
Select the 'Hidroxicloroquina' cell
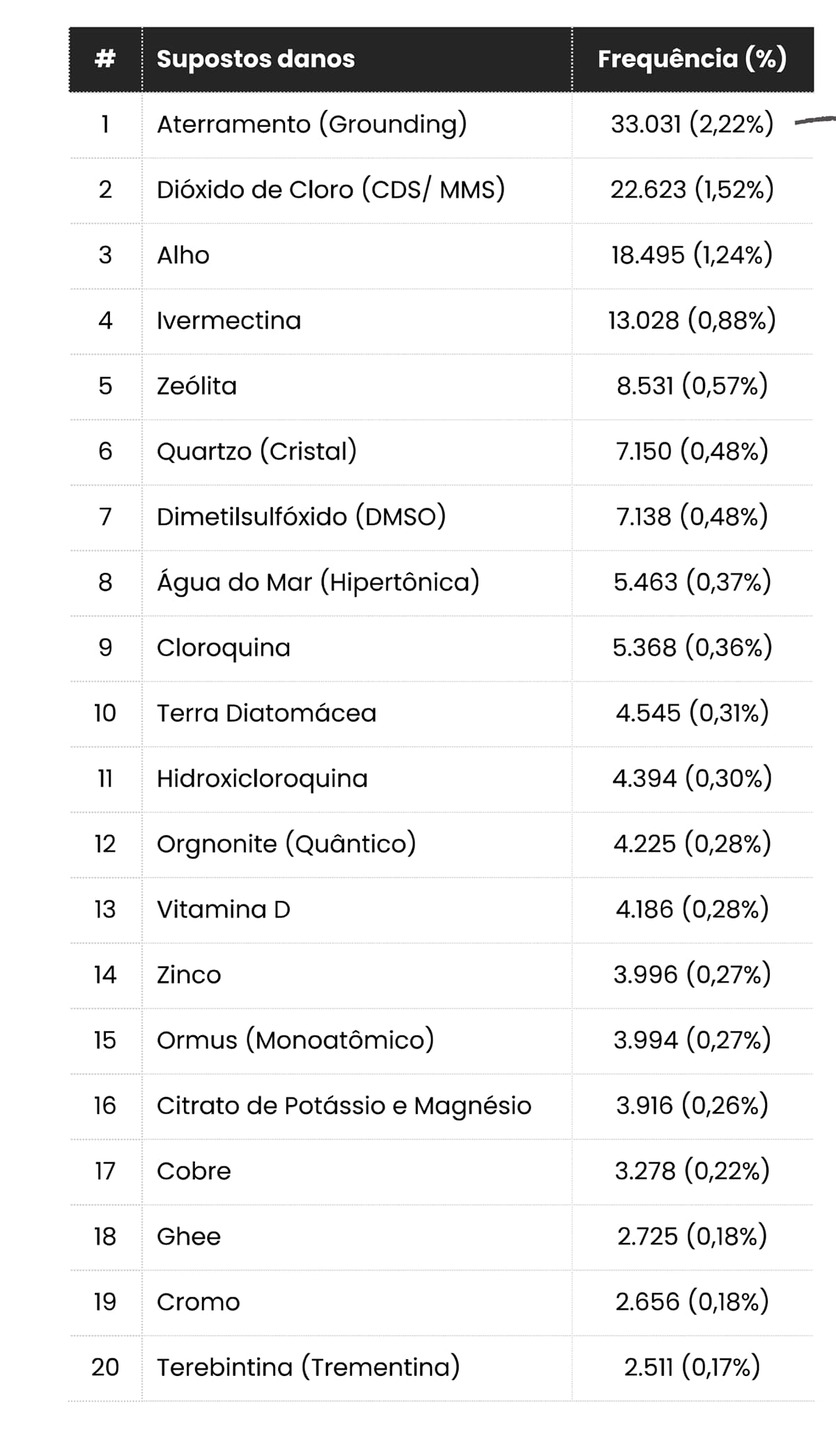(262, 778)
